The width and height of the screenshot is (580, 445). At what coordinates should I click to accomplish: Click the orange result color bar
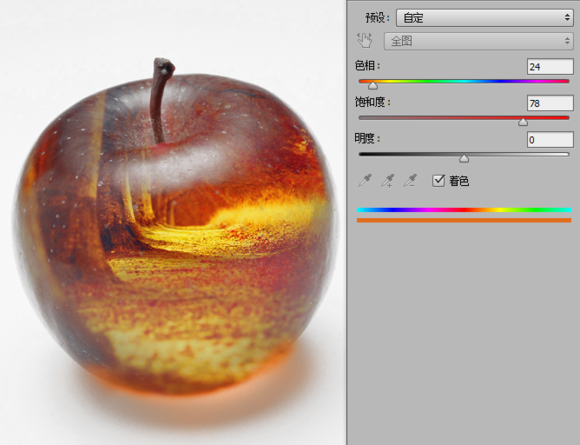coord(464,220)
